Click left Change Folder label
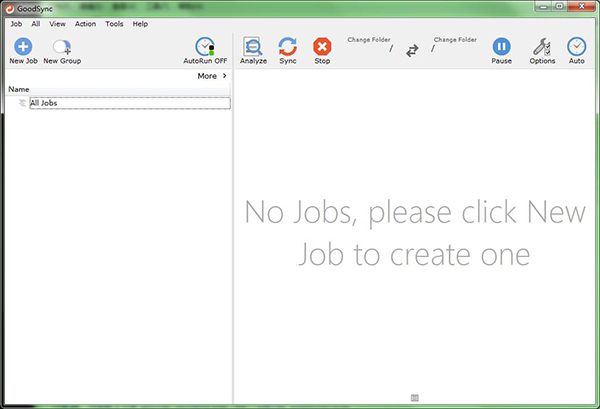 pyautogui.click(x=369, y=39)
